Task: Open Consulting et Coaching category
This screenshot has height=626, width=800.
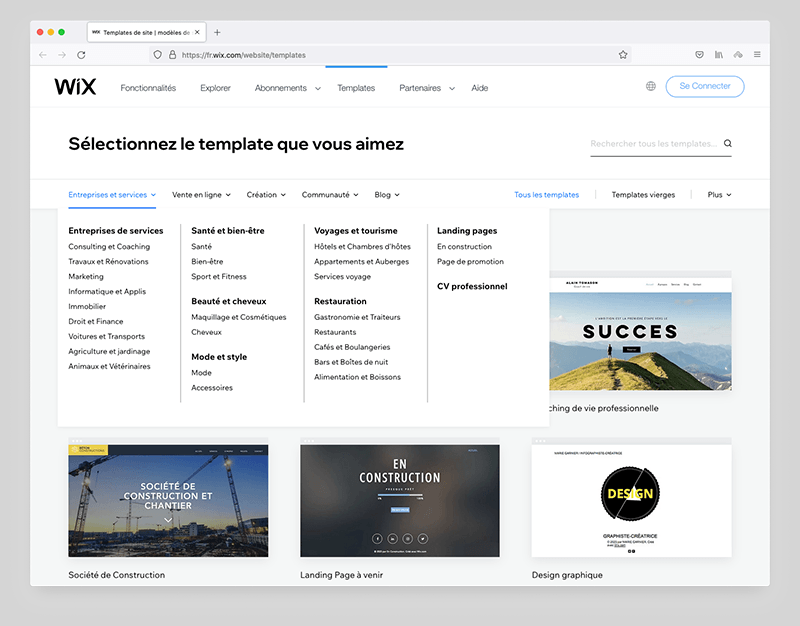Action: point(109,246)
